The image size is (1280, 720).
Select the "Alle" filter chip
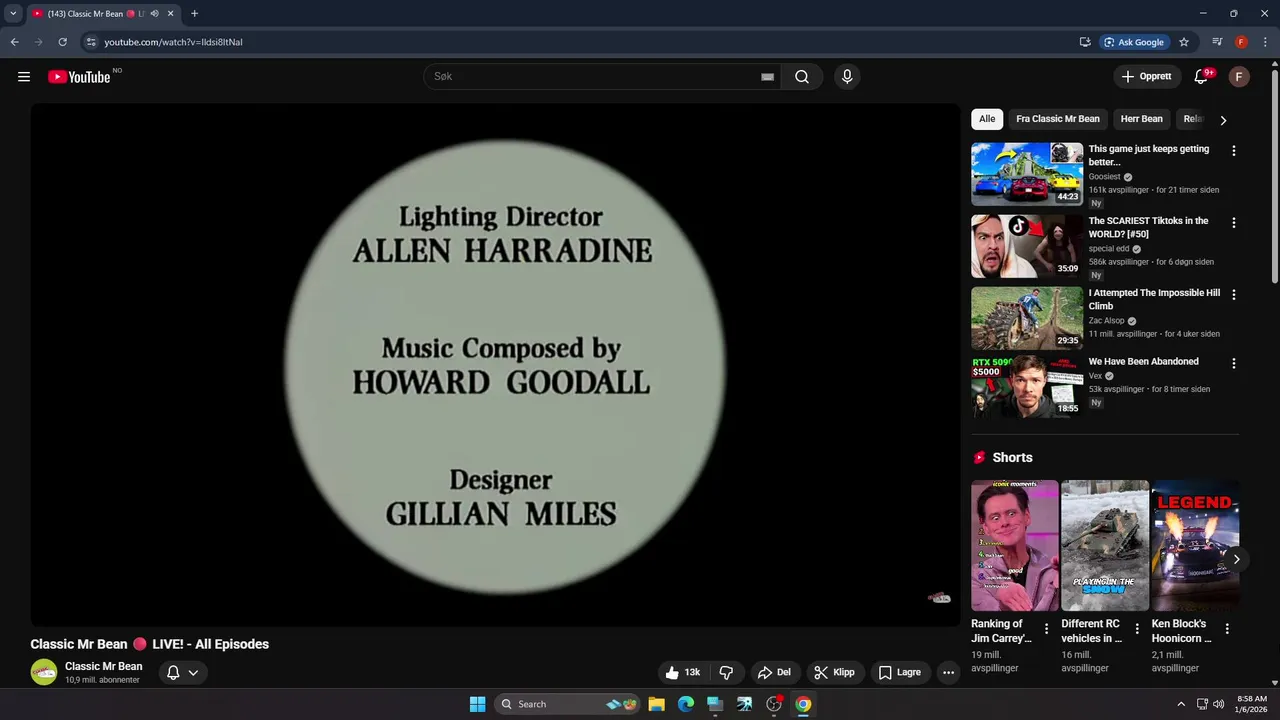point(987,119)
